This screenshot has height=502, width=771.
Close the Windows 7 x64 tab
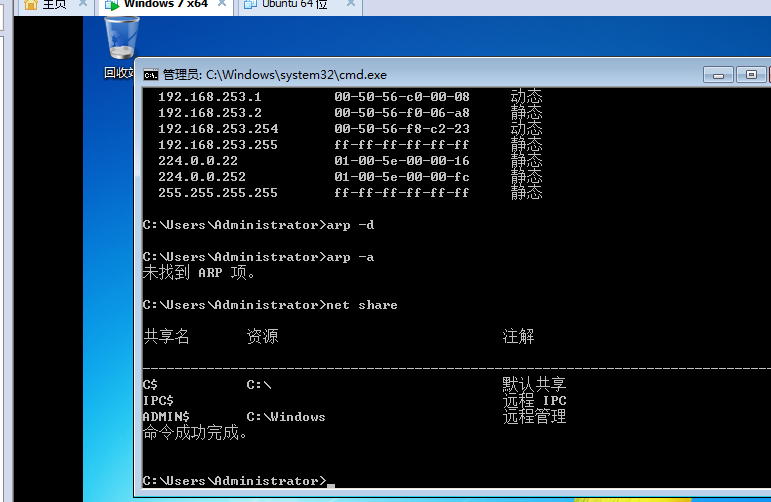(x=222, y=3)
